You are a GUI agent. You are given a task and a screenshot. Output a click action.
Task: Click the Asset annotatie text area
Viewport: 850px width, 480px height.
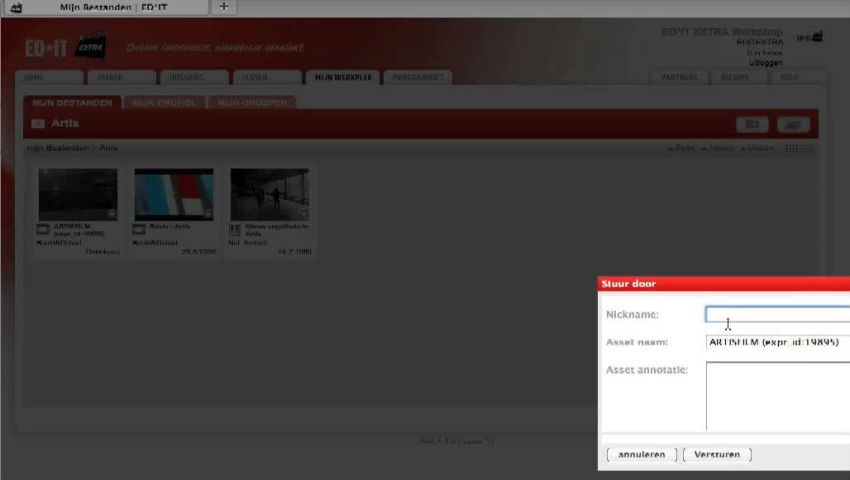point(778,396)
